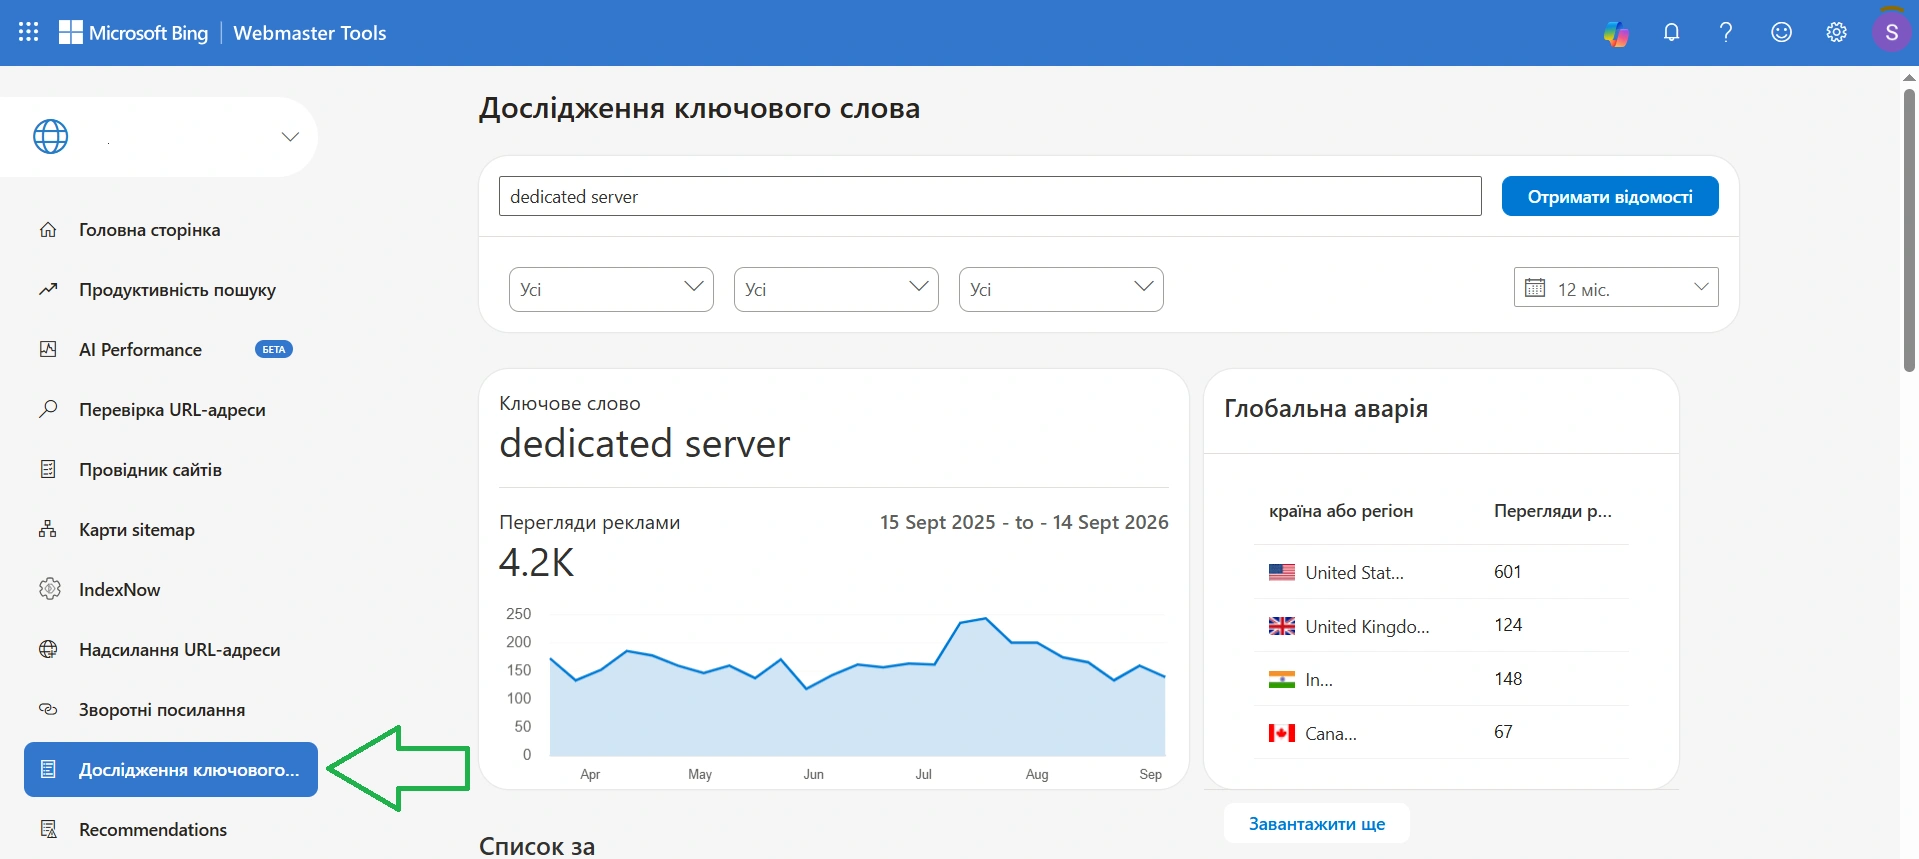Click date range 15 Sept 2025 - 14 Sept 2026
This screenshot has width=1919, height=859.
1024,522
